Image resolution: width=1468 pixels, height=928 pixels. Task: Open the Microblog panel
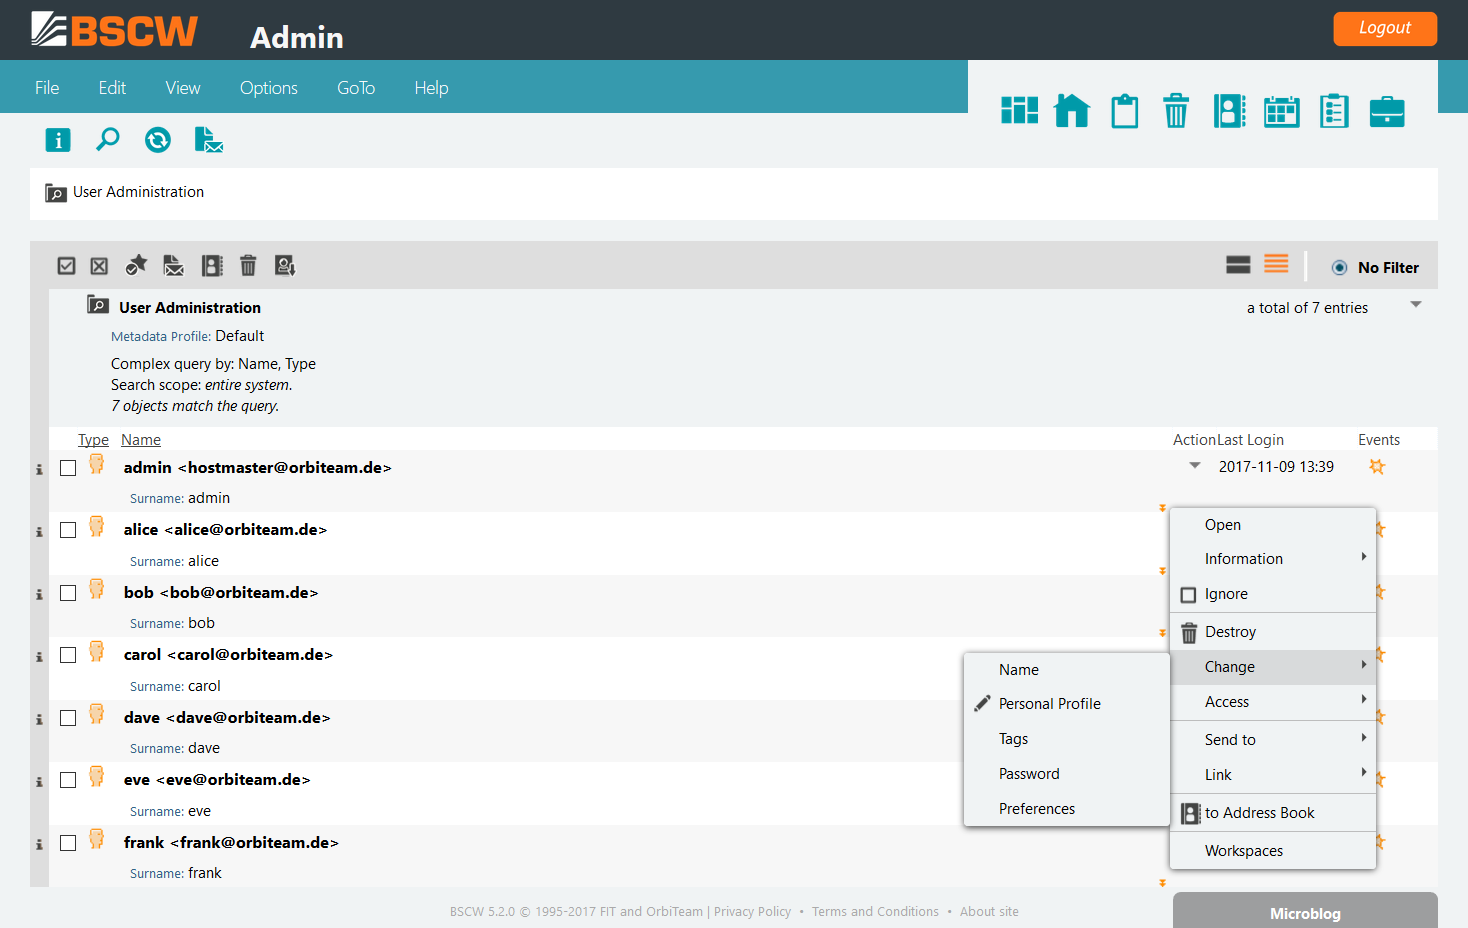1305,911
